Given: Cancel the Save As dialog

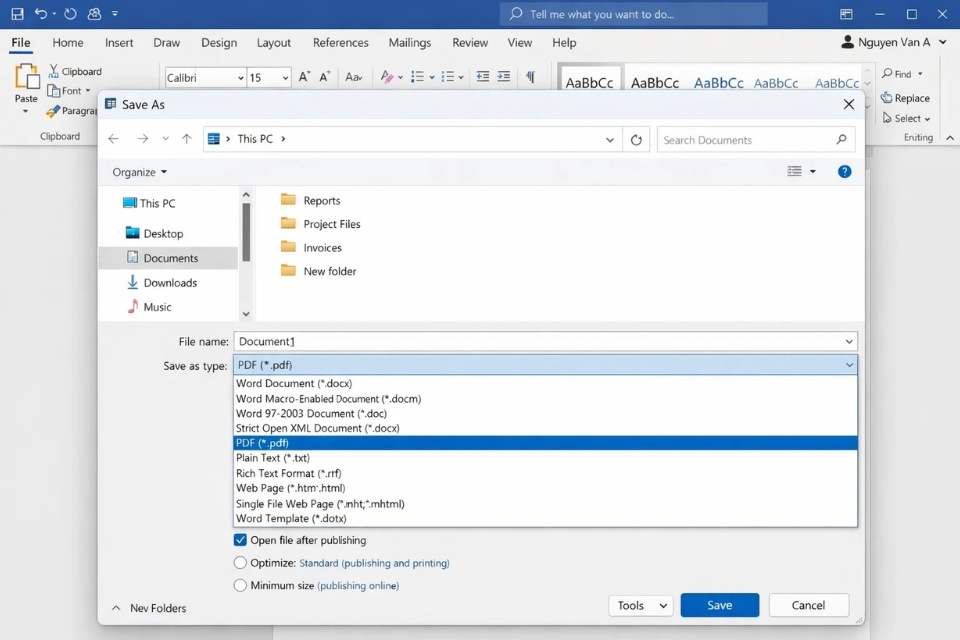Looking at the screenshot, I should [808, 605].
